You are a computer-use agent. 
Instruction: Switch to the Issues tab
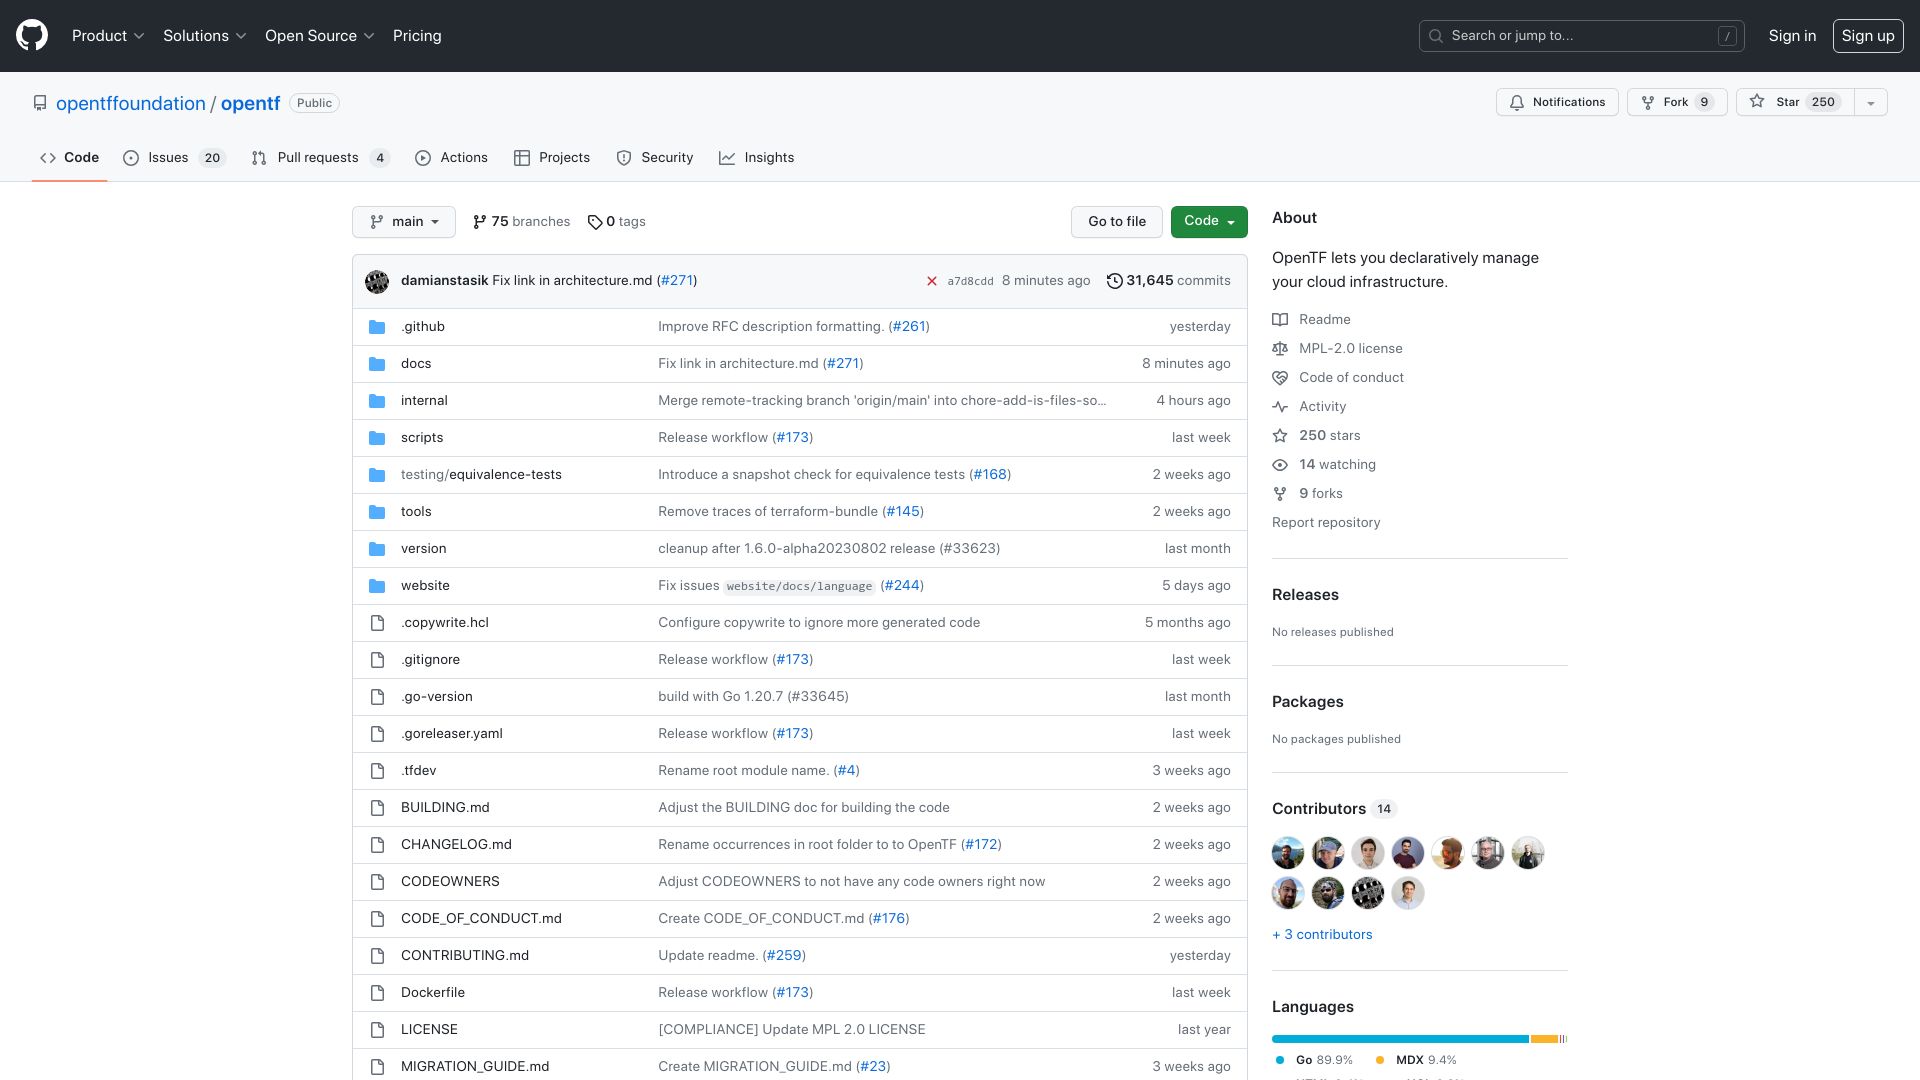click(174, 158)
